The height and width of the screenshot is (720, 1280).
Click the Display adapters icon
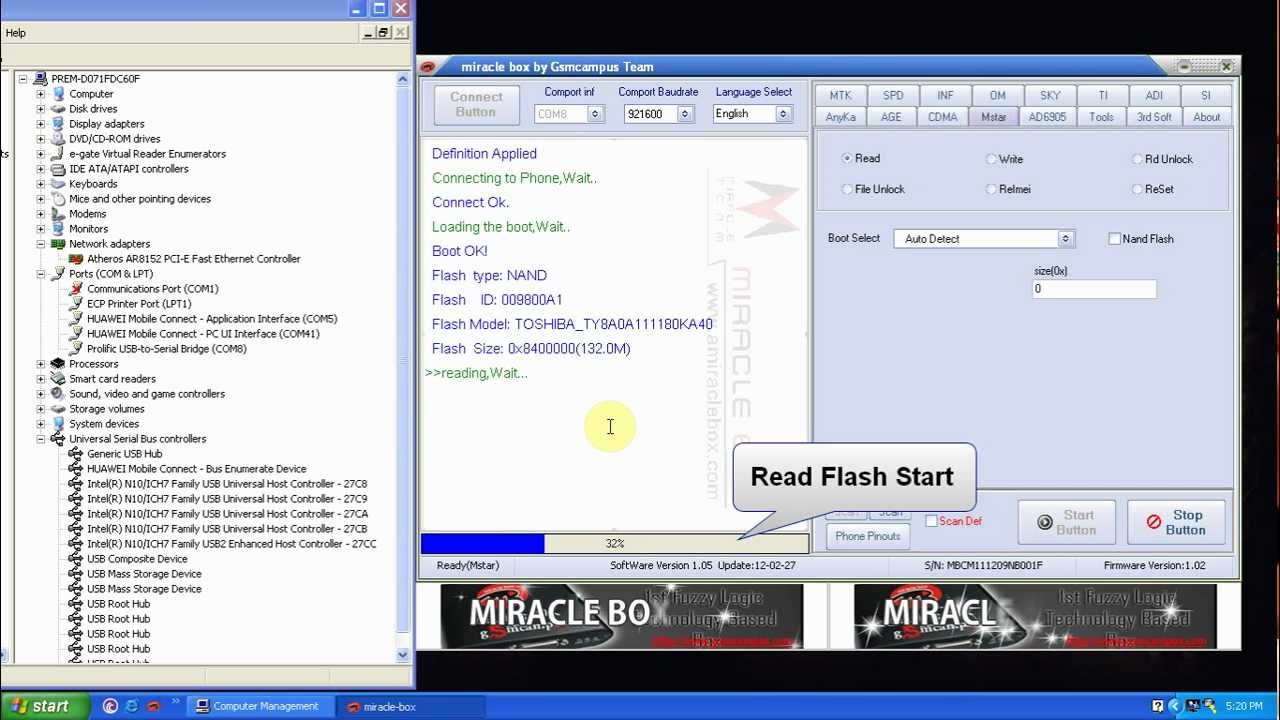point(58,124)
